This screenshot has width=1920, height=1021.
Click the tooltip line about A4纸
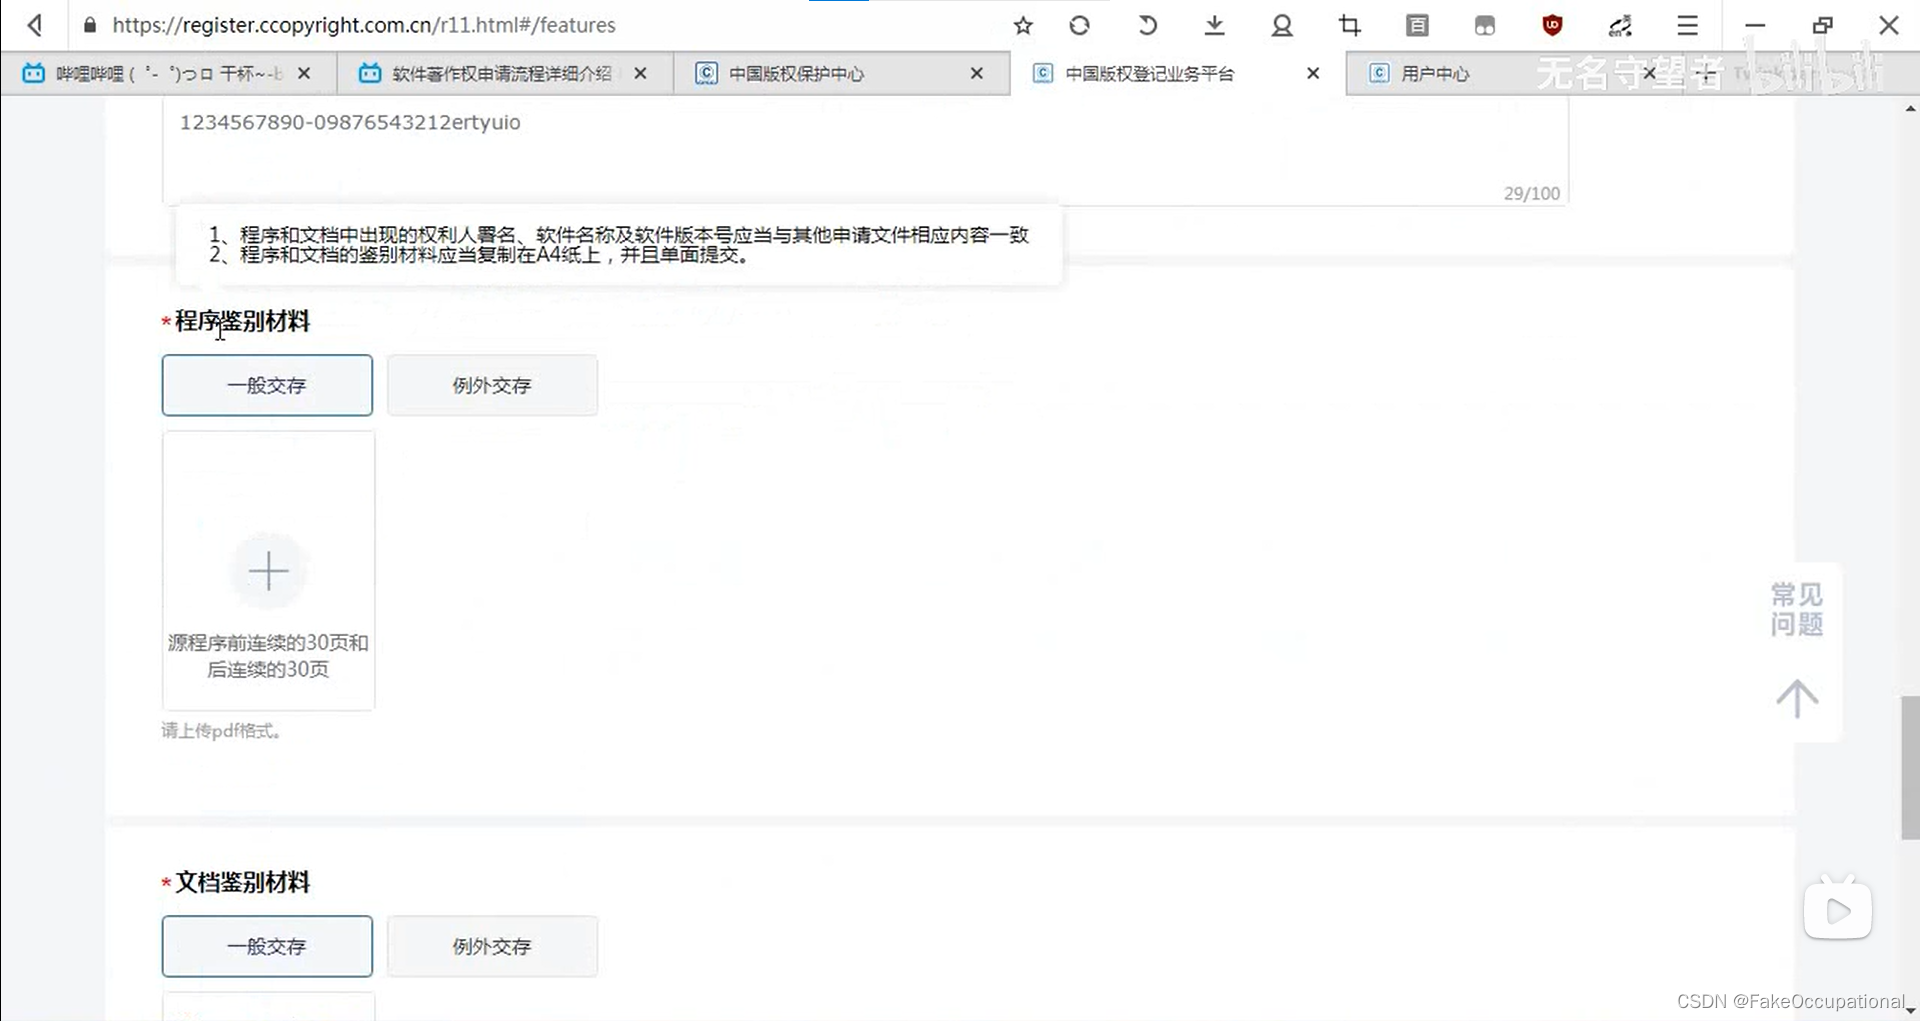479,255
